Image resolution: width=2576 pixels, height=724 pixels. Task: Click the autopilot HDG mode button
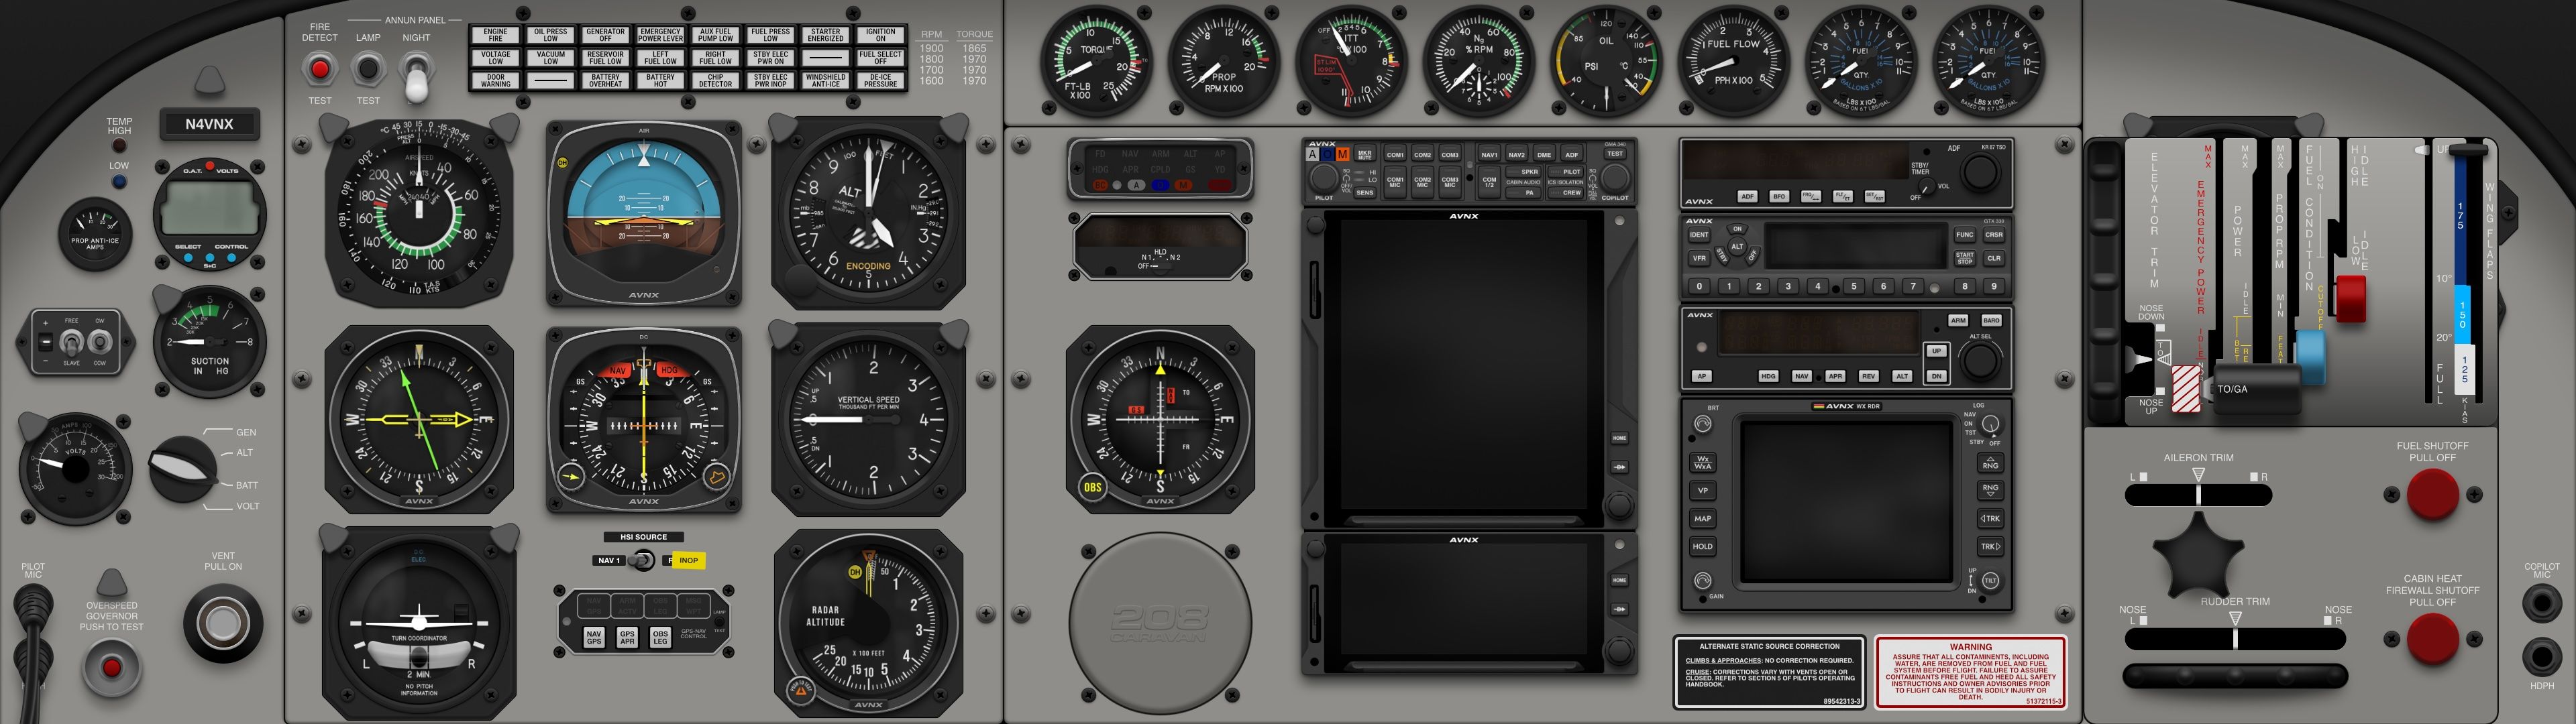[x=1768, y=376]
